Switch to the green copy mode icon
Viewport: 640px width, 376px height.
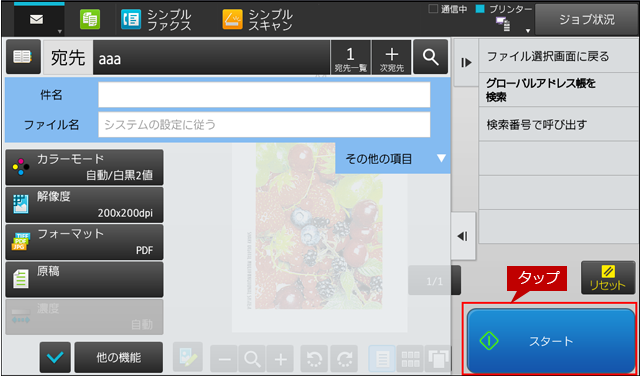[x=90, y=20]
